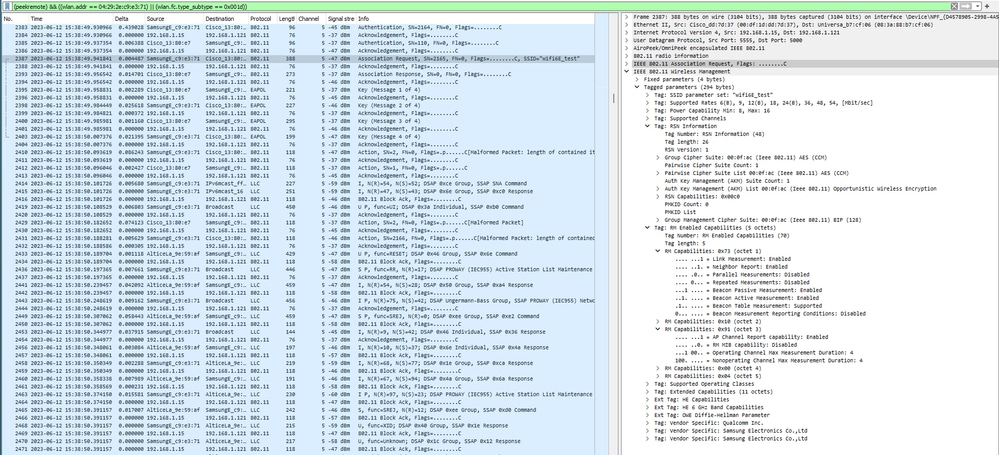
Task: Expand Tag: Extended Capabilities (11 octets)
Action: pos(648,392)
